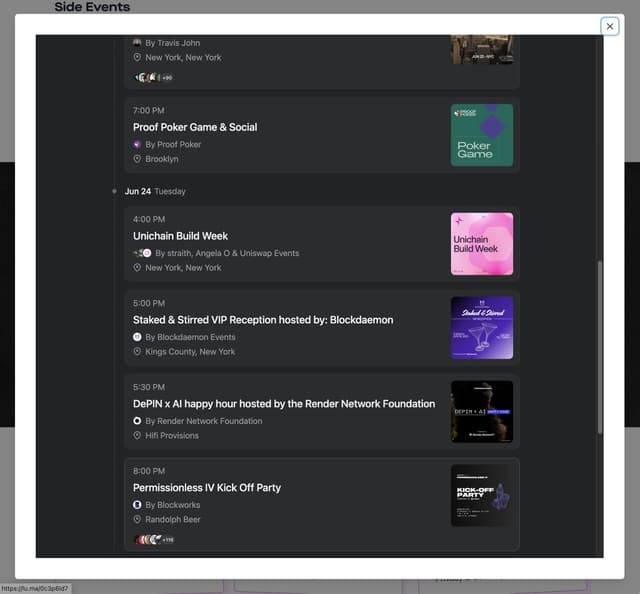
Task: Click the '5:30 PM' time label
Action: point(149,387)
